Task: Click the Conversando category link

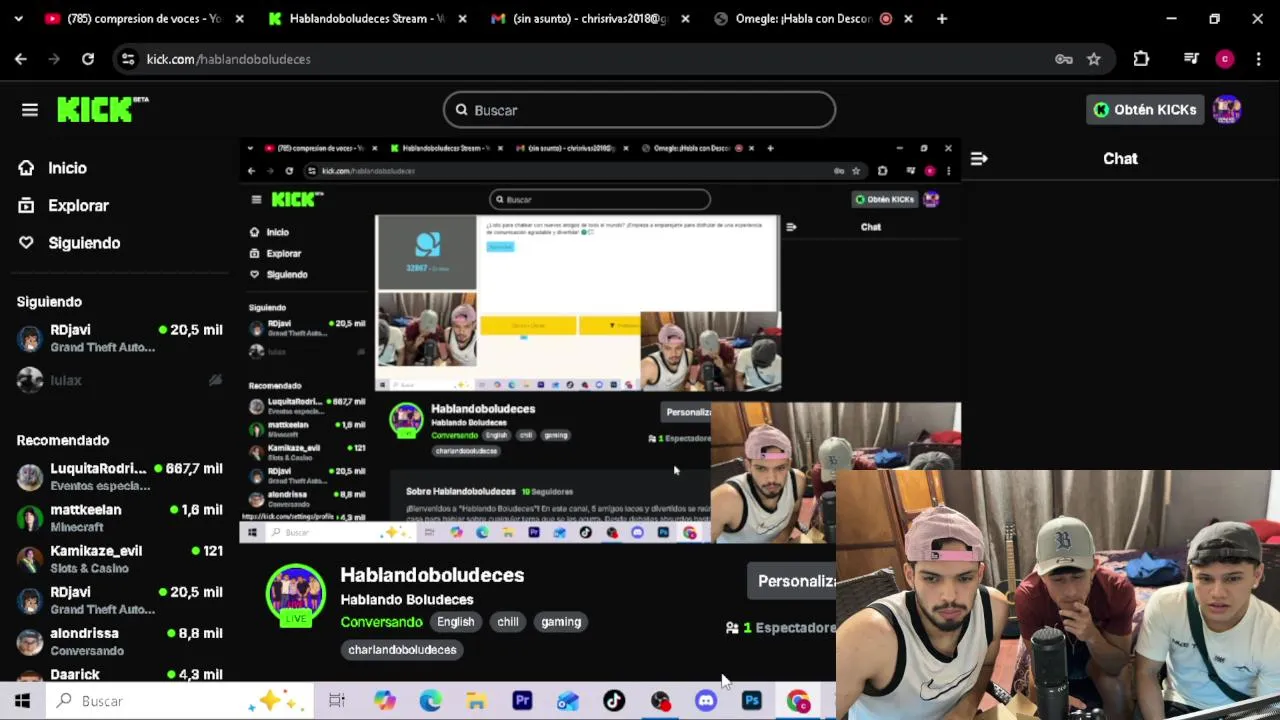Action: tap(381, 622)
